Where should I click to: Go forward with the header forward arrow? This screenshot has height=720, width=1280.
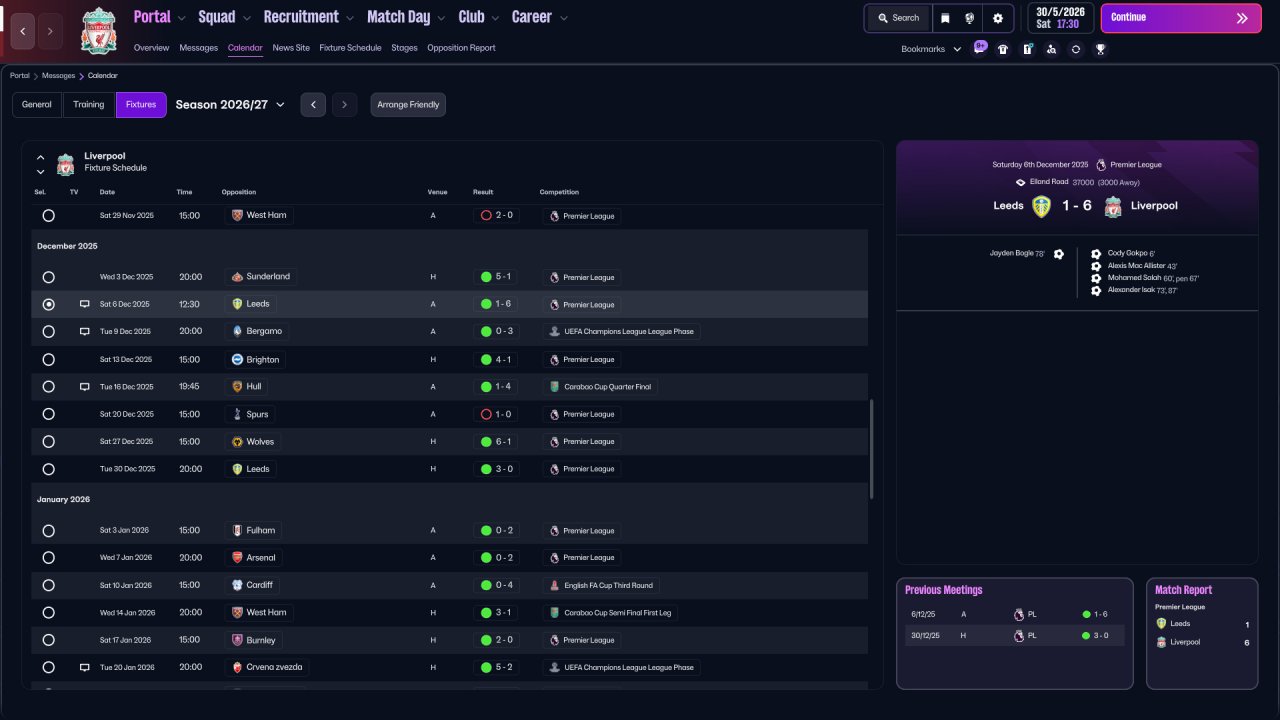point(50,31)
